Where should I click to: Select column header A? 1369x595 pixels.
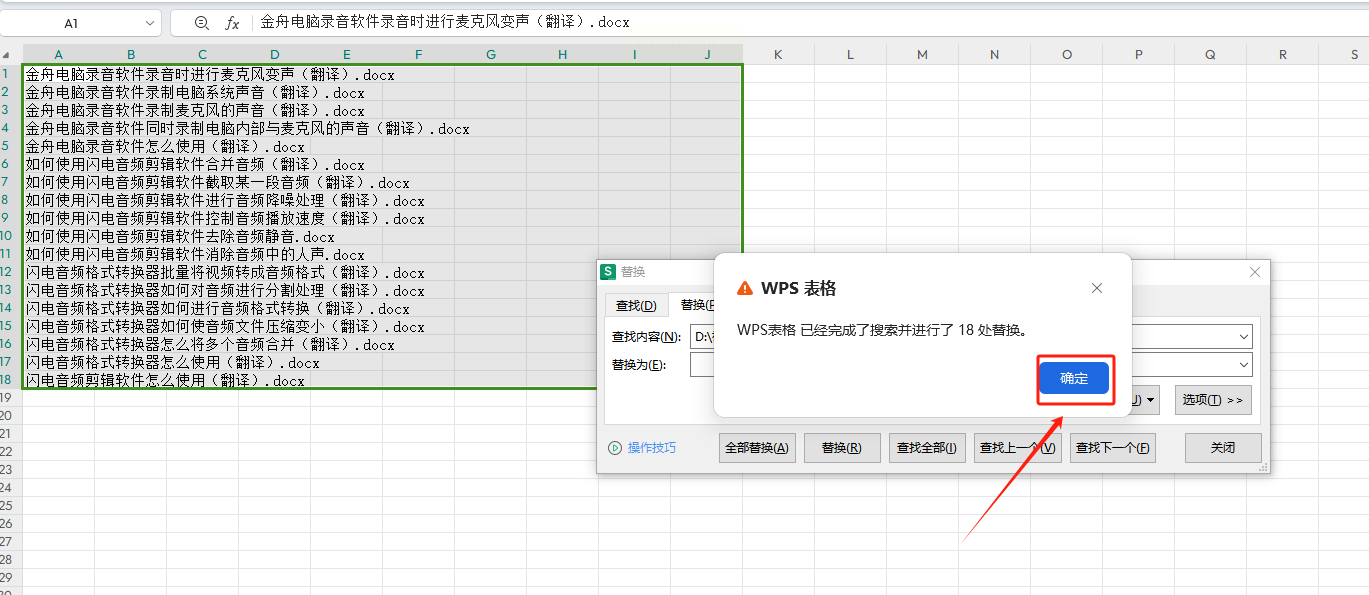click(58, 54)
